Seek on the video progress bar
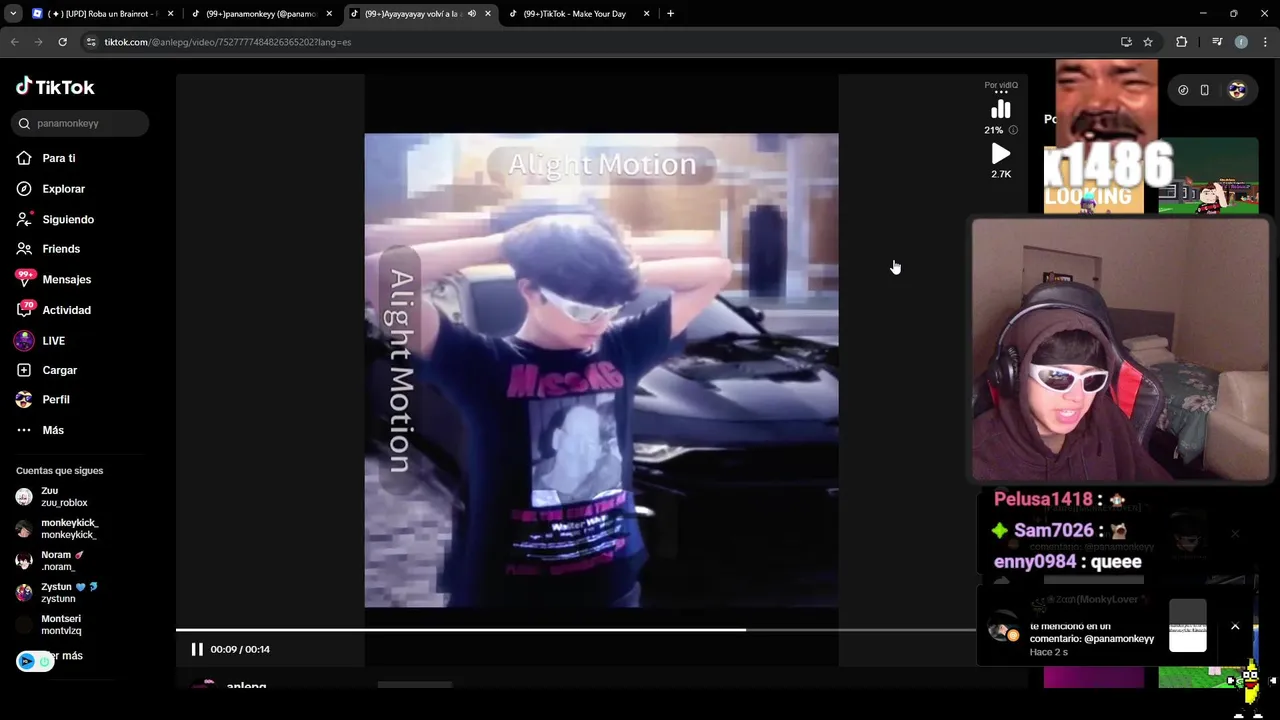 click(x=576, y=630)
